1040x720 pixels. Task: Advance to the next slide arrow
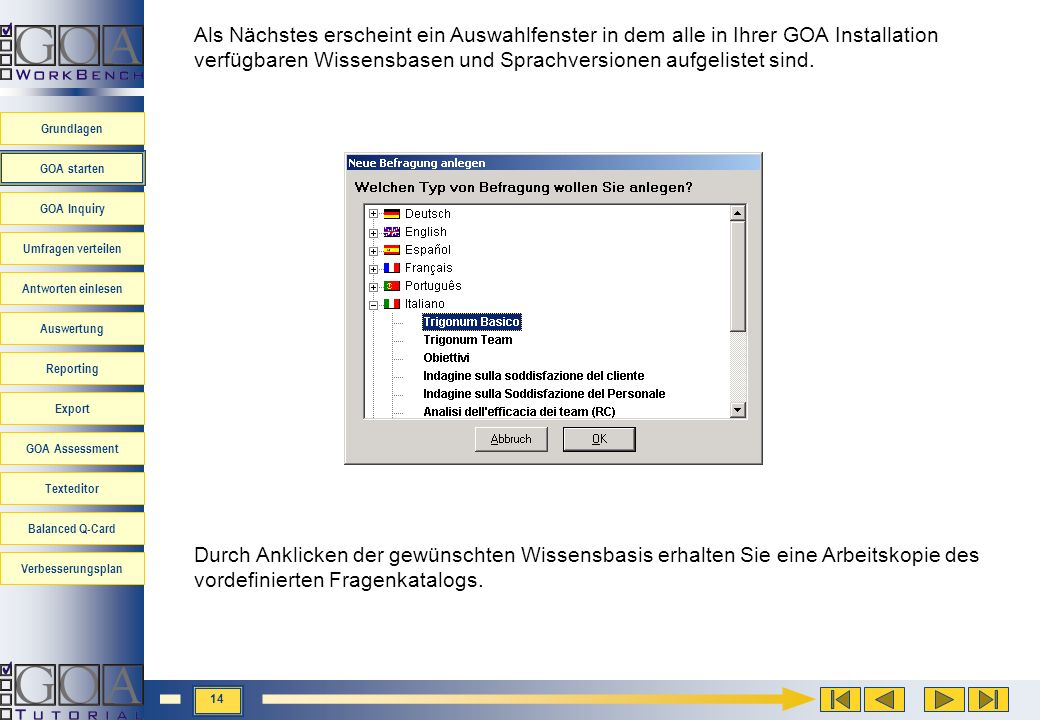click(944, 699)
